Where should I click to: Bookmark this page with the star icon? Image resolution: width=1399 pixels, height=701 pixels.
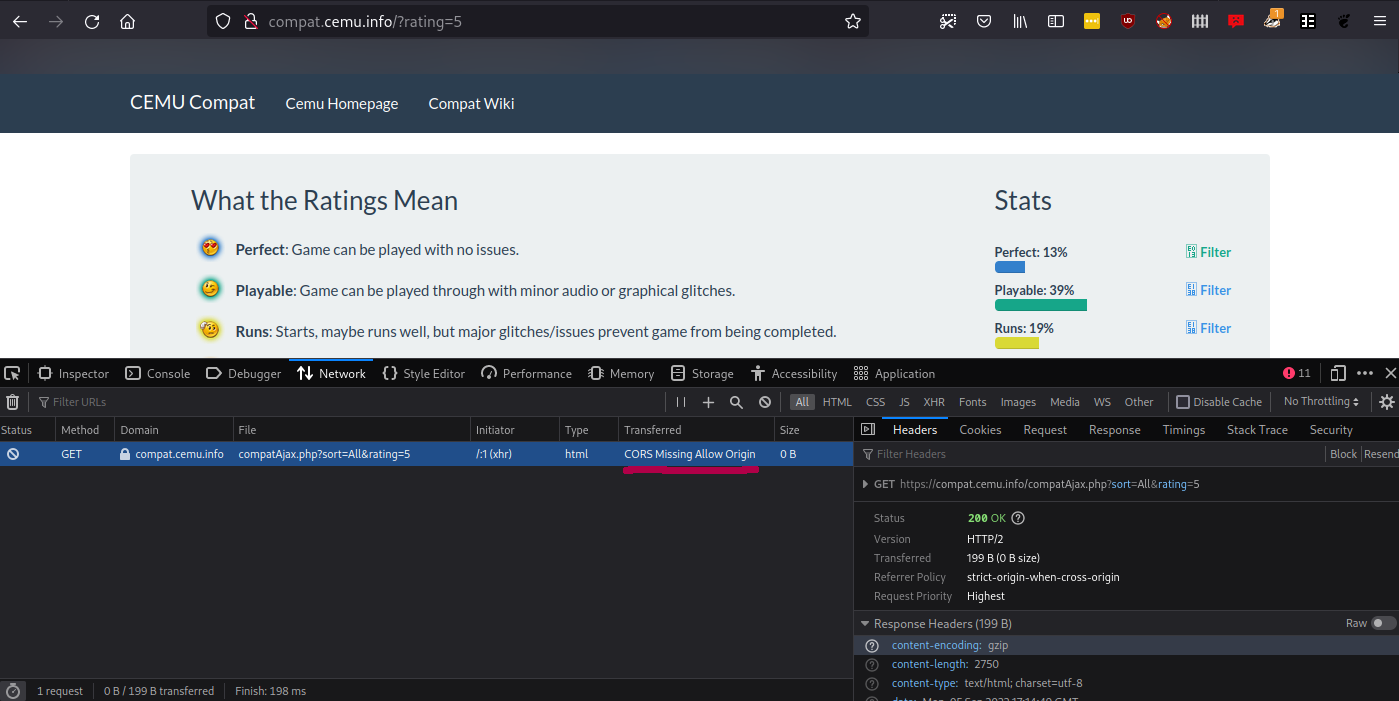[x=852, y=21]
